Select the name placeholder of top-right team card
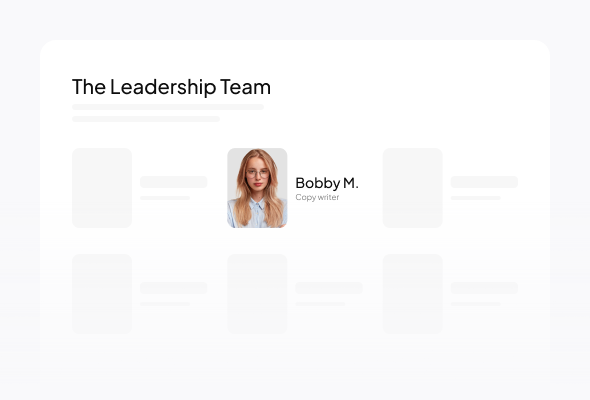The width and height of the screenshot is (590, 400). point(484,182)
